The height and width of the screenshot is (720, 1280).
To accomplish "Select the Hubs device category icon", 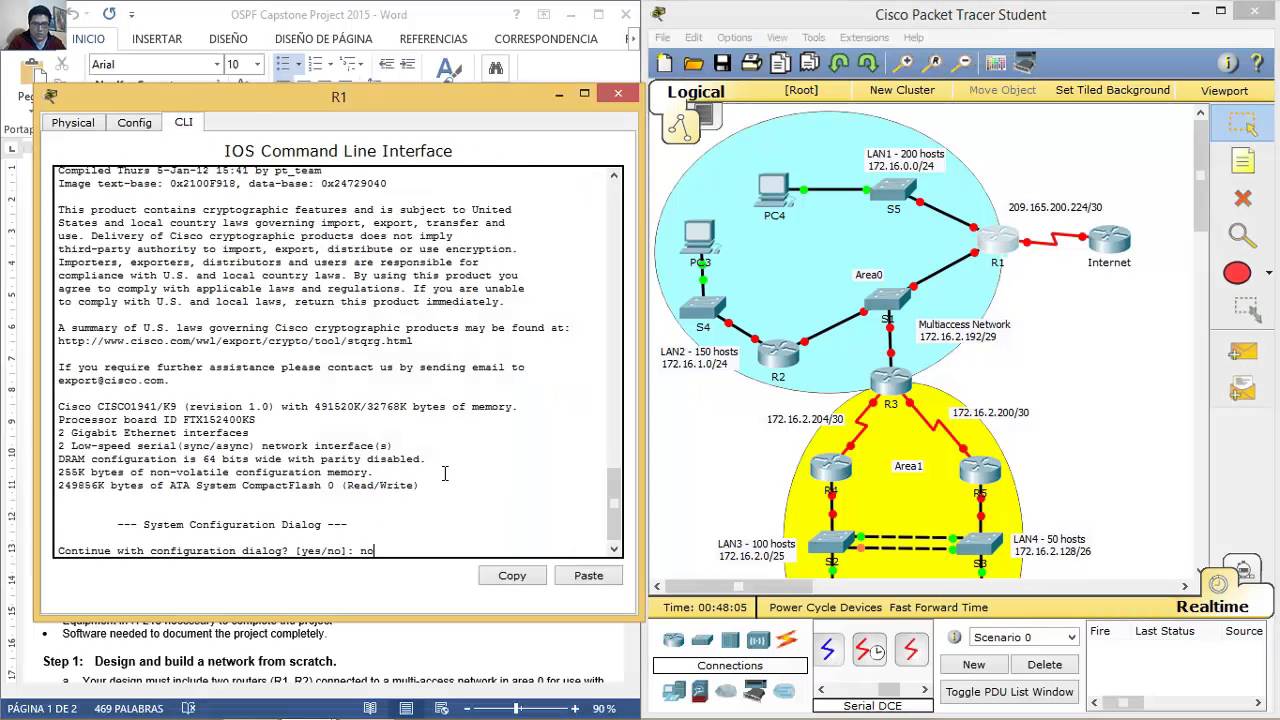I will [x=730, y=640].
